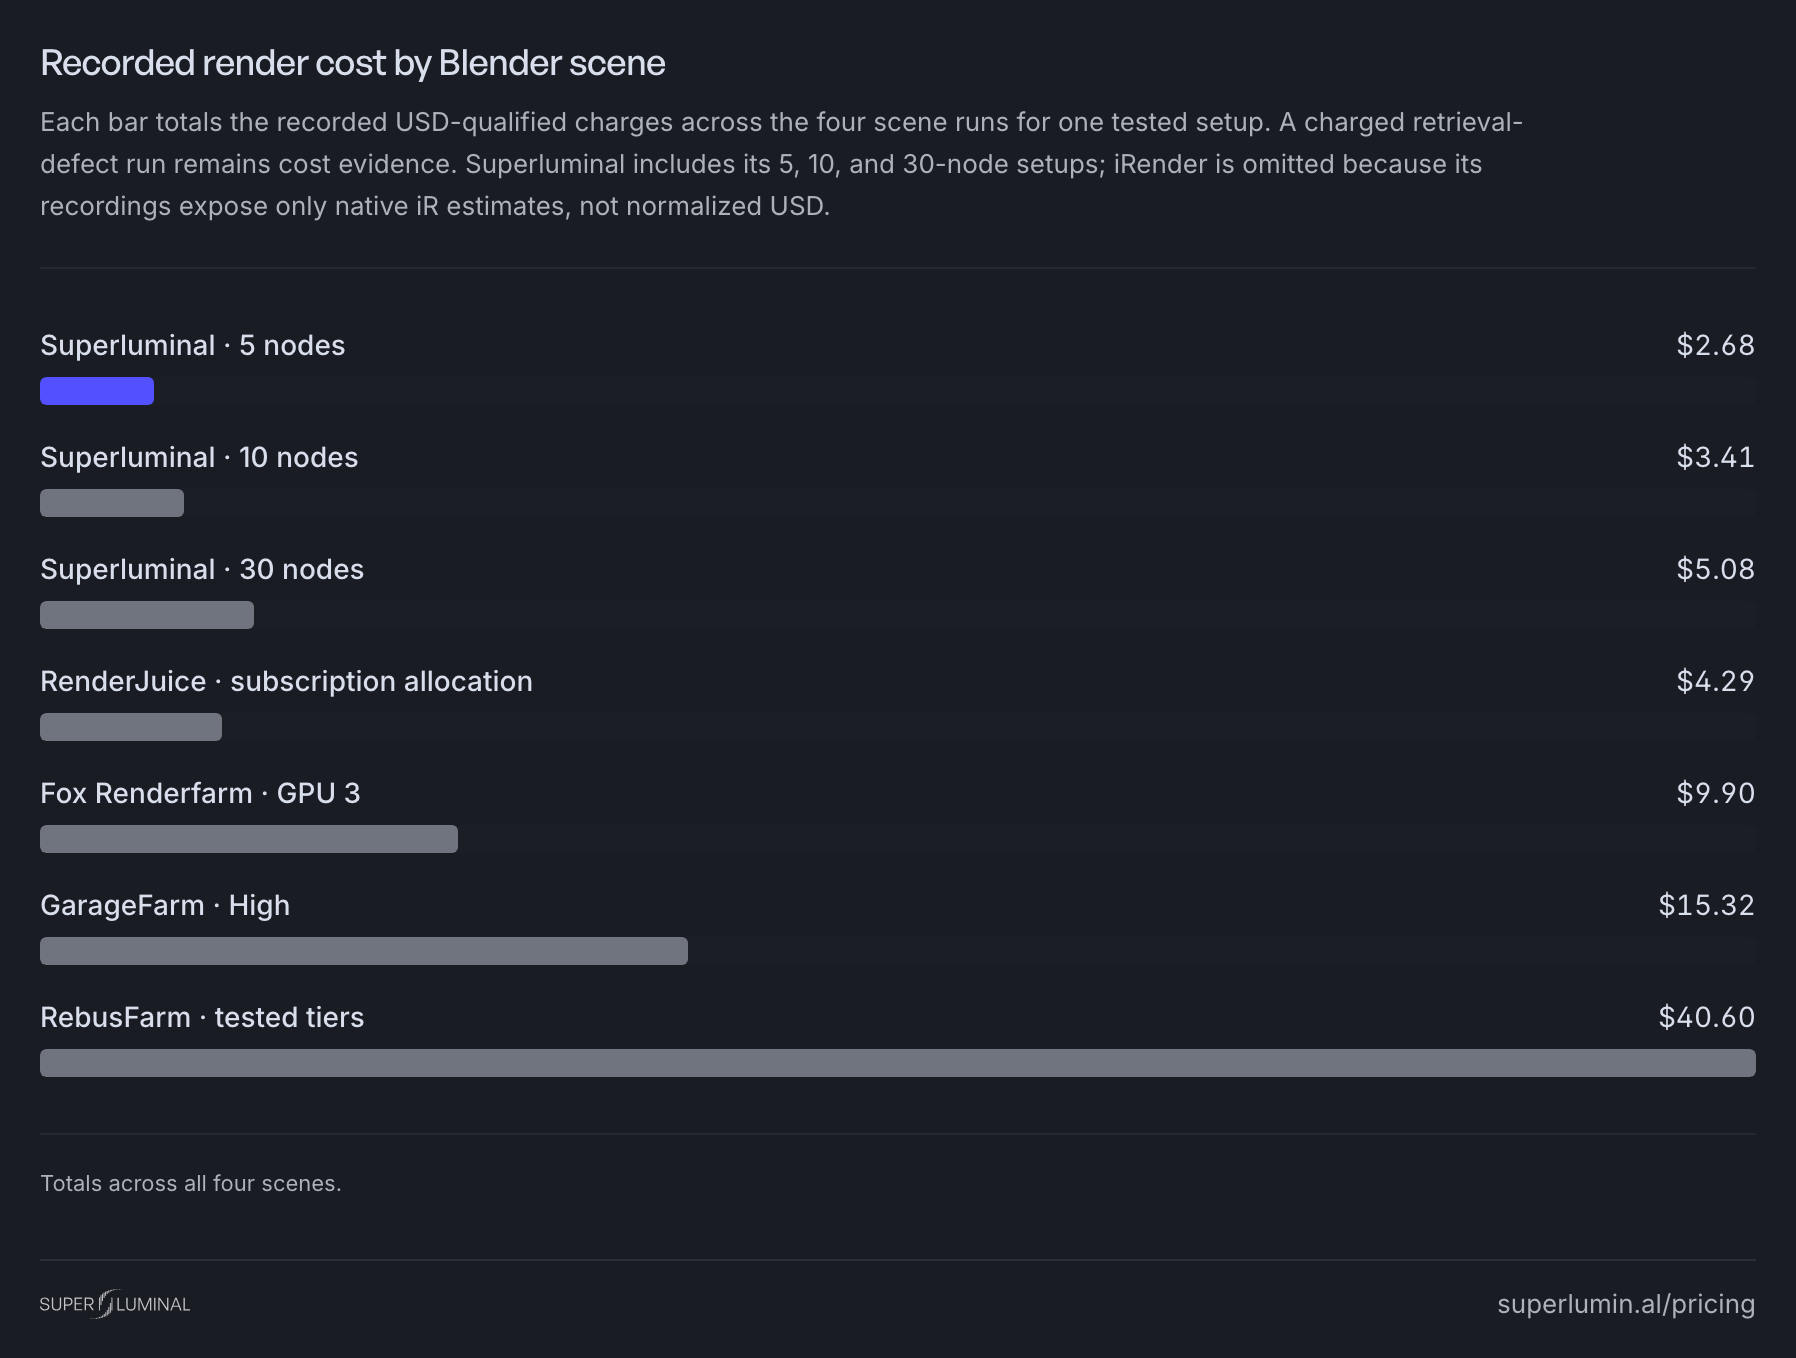
Task: Open the superlumin.al/pricing link
Action: coord(1626,1304)
